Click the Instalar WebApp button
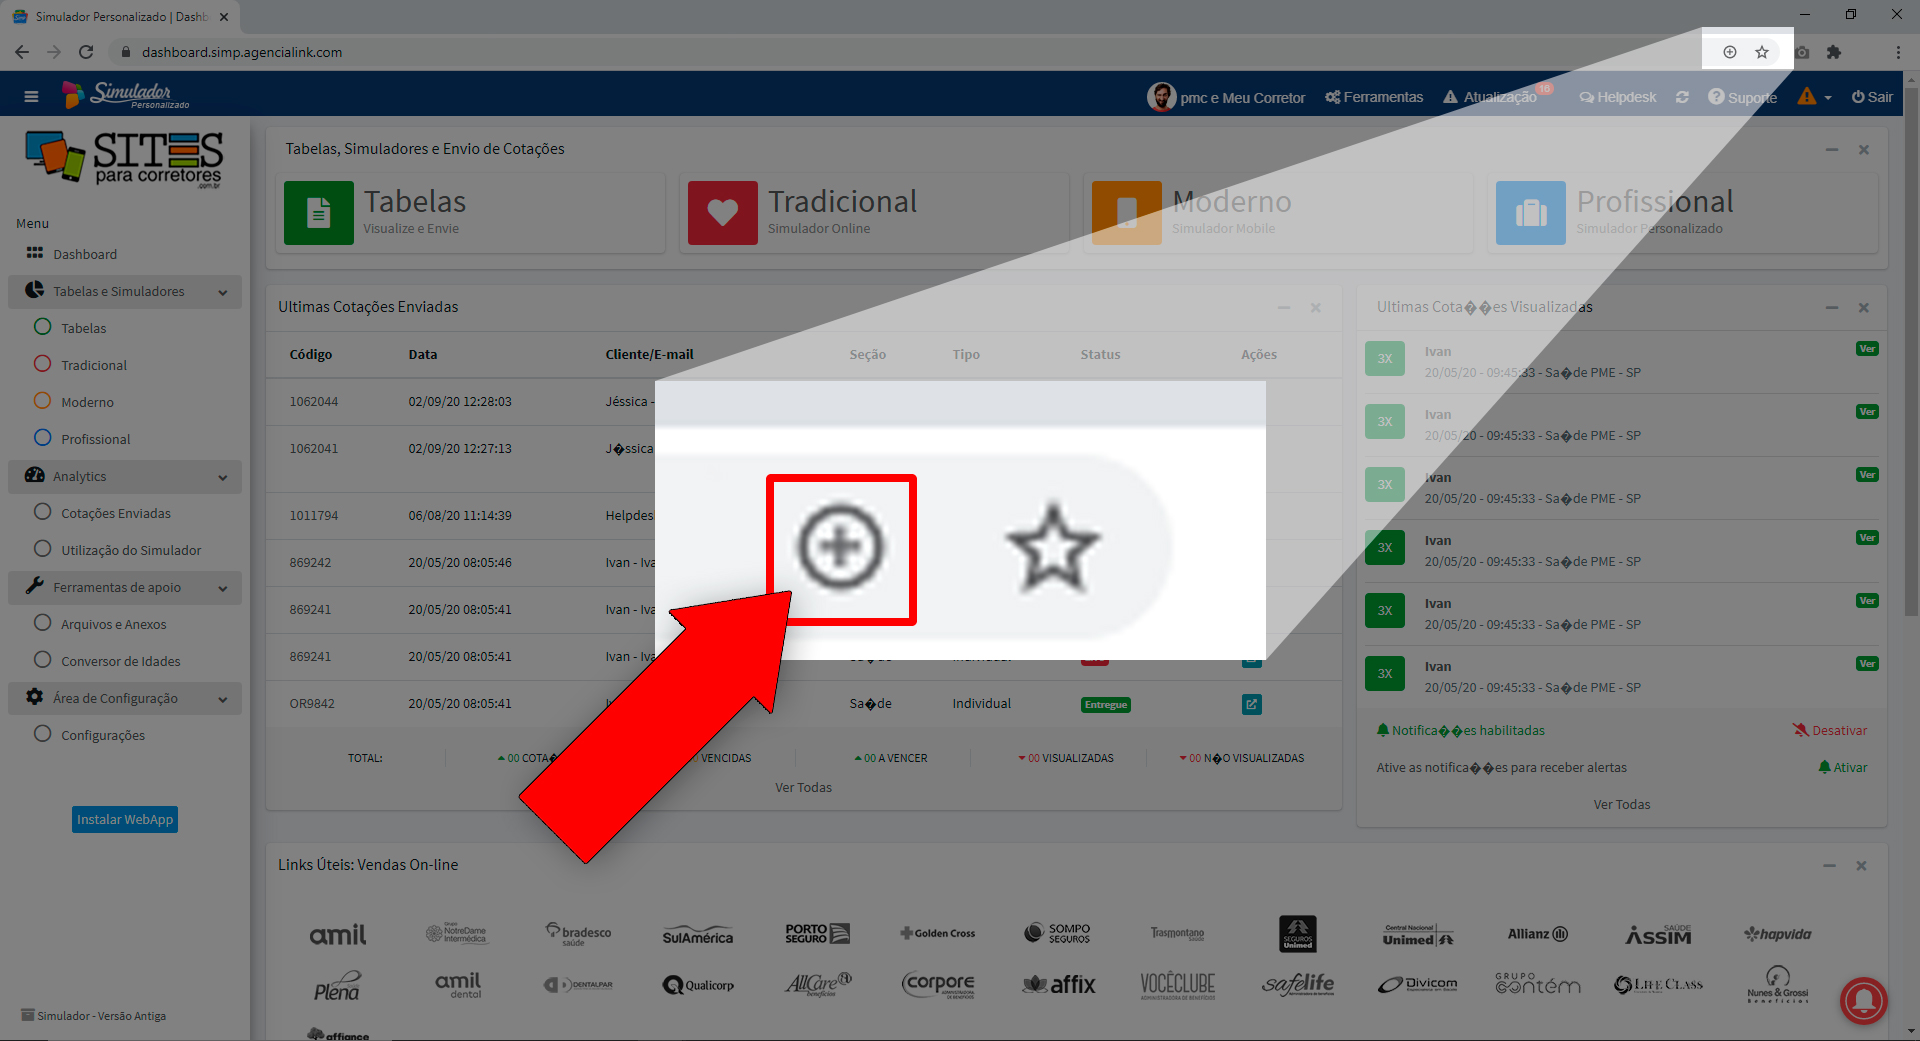The image size is (1920, 1041). click(x=124, y=819)
